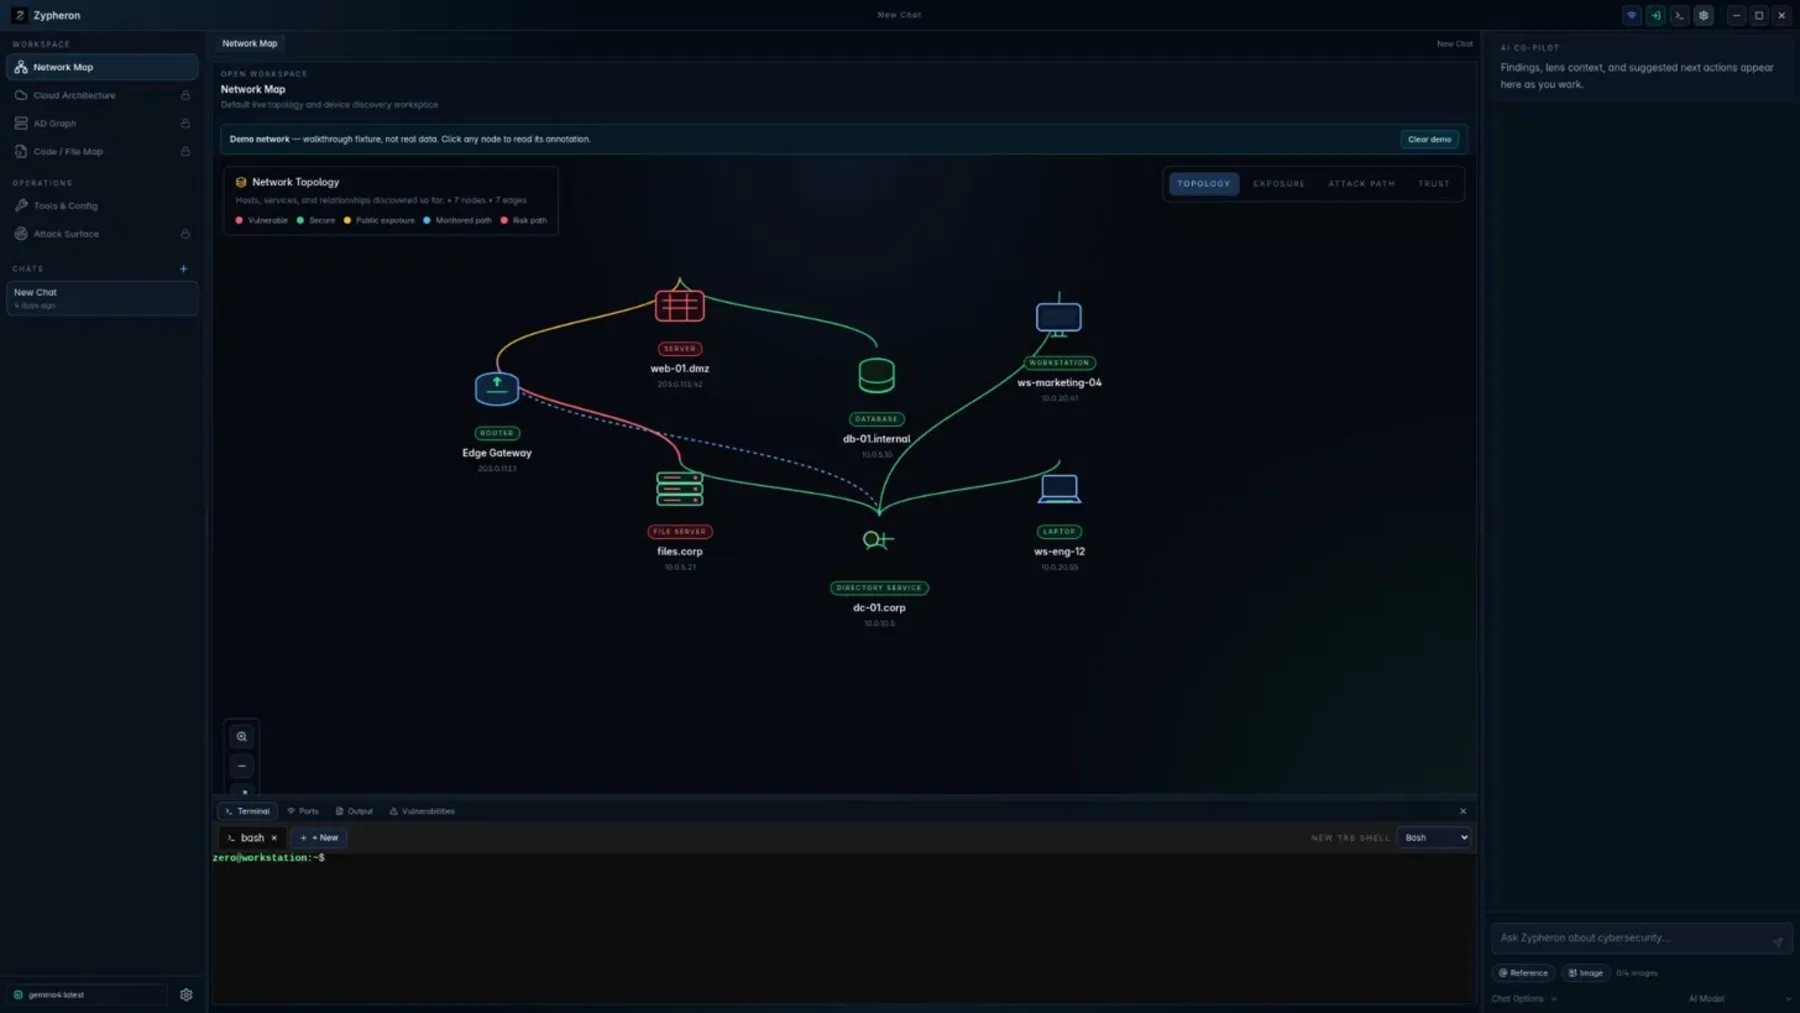This screenshot has height=1013, width=1800.
Task: Open Attack Surface in operations
Action: pyautogui.click(x=102, y=234)
